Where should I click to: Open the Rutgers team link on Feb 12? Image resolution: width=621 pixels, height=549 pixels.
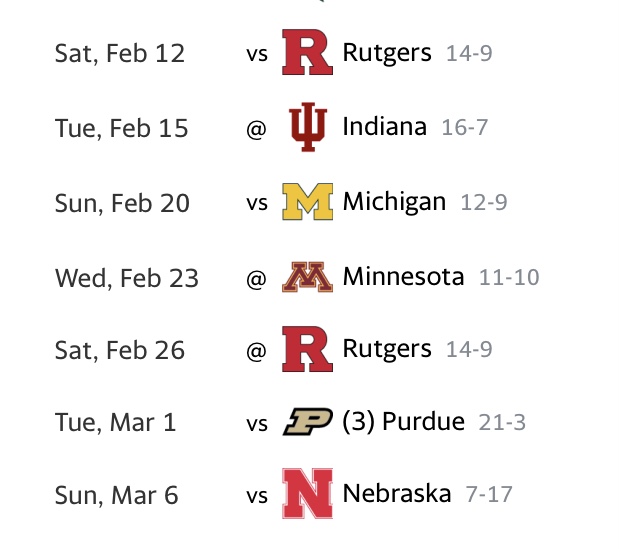[387, 52]
